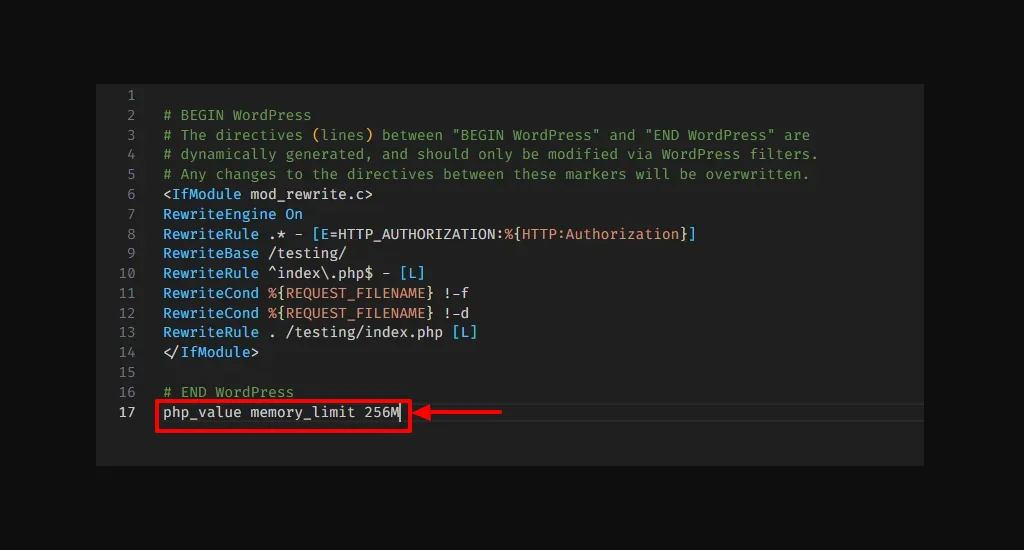Click the '!-f' condition text
Viewport: 1024px width, 550px height.
[x=456, y=293]
